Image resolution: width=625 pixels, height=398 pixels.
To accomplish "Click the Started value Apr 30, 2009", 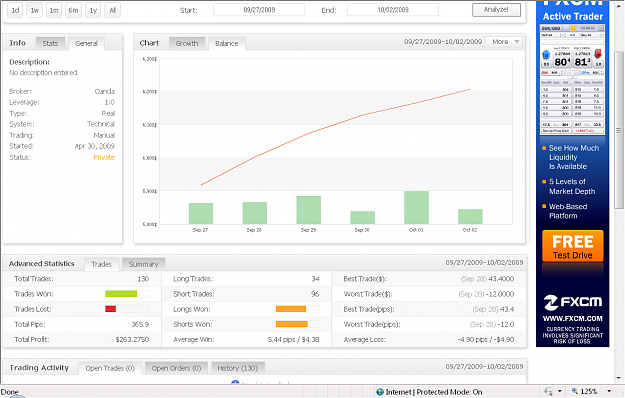I will (x=94, y=146).
